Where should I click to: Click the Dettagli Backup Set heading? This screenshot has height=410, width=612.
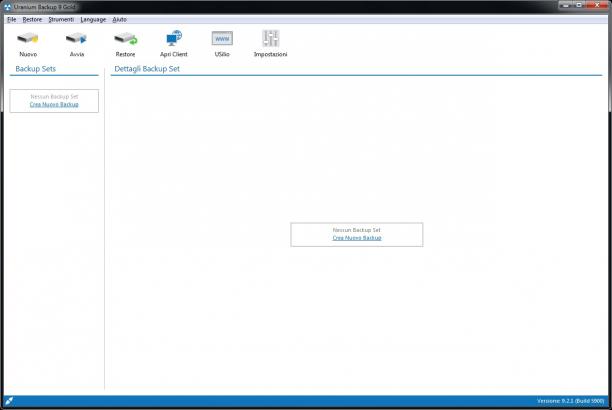click(x=147, y=69)
